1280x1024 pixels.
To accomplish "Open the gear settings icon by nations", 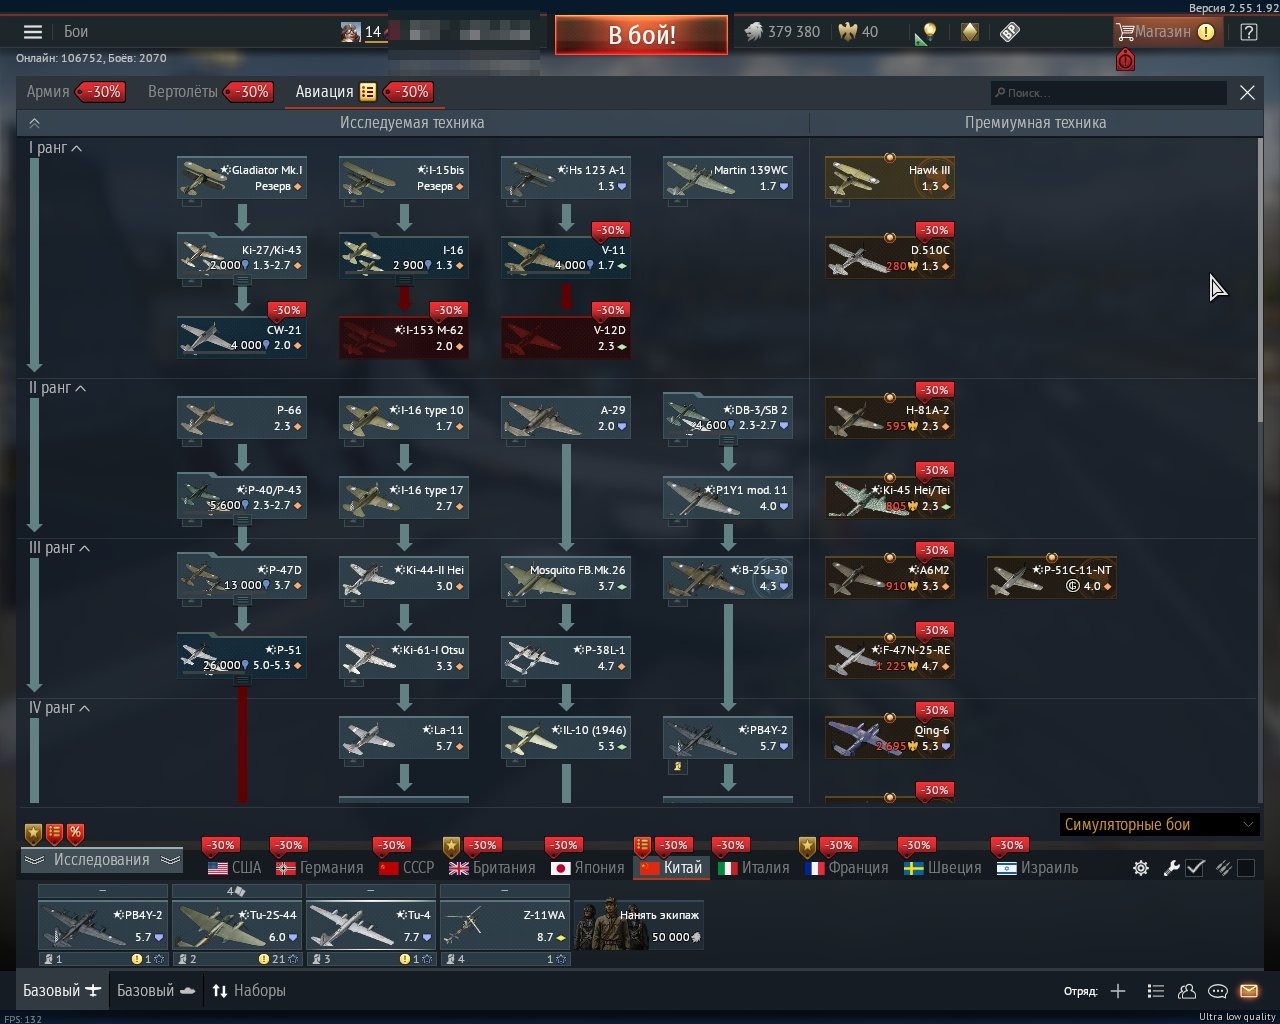I will (x=1141, y=868).
